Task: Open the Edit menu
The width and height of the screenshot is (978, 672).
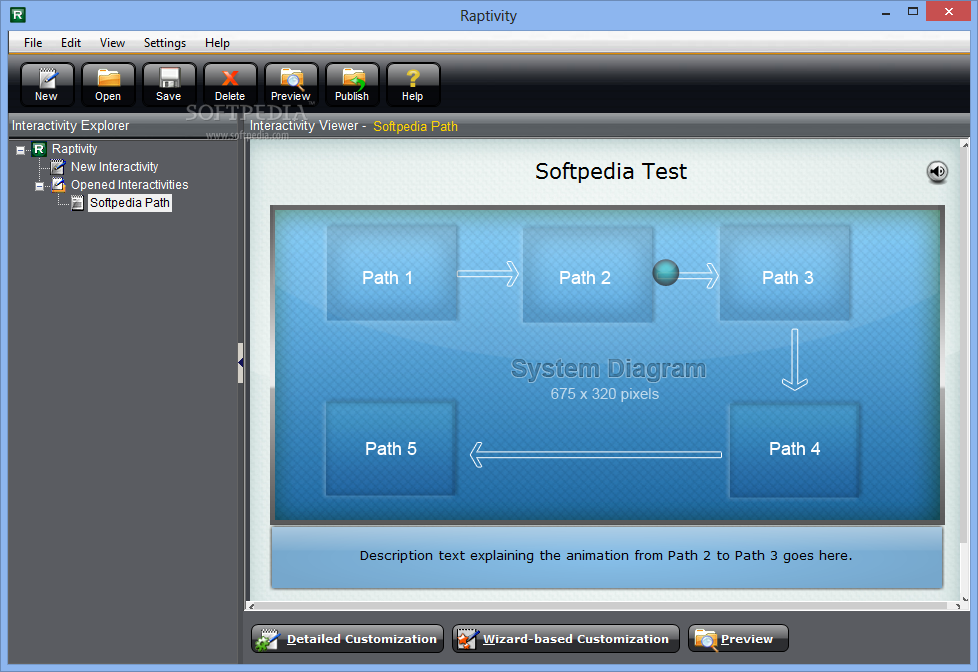Action: (x=70, y=43)
